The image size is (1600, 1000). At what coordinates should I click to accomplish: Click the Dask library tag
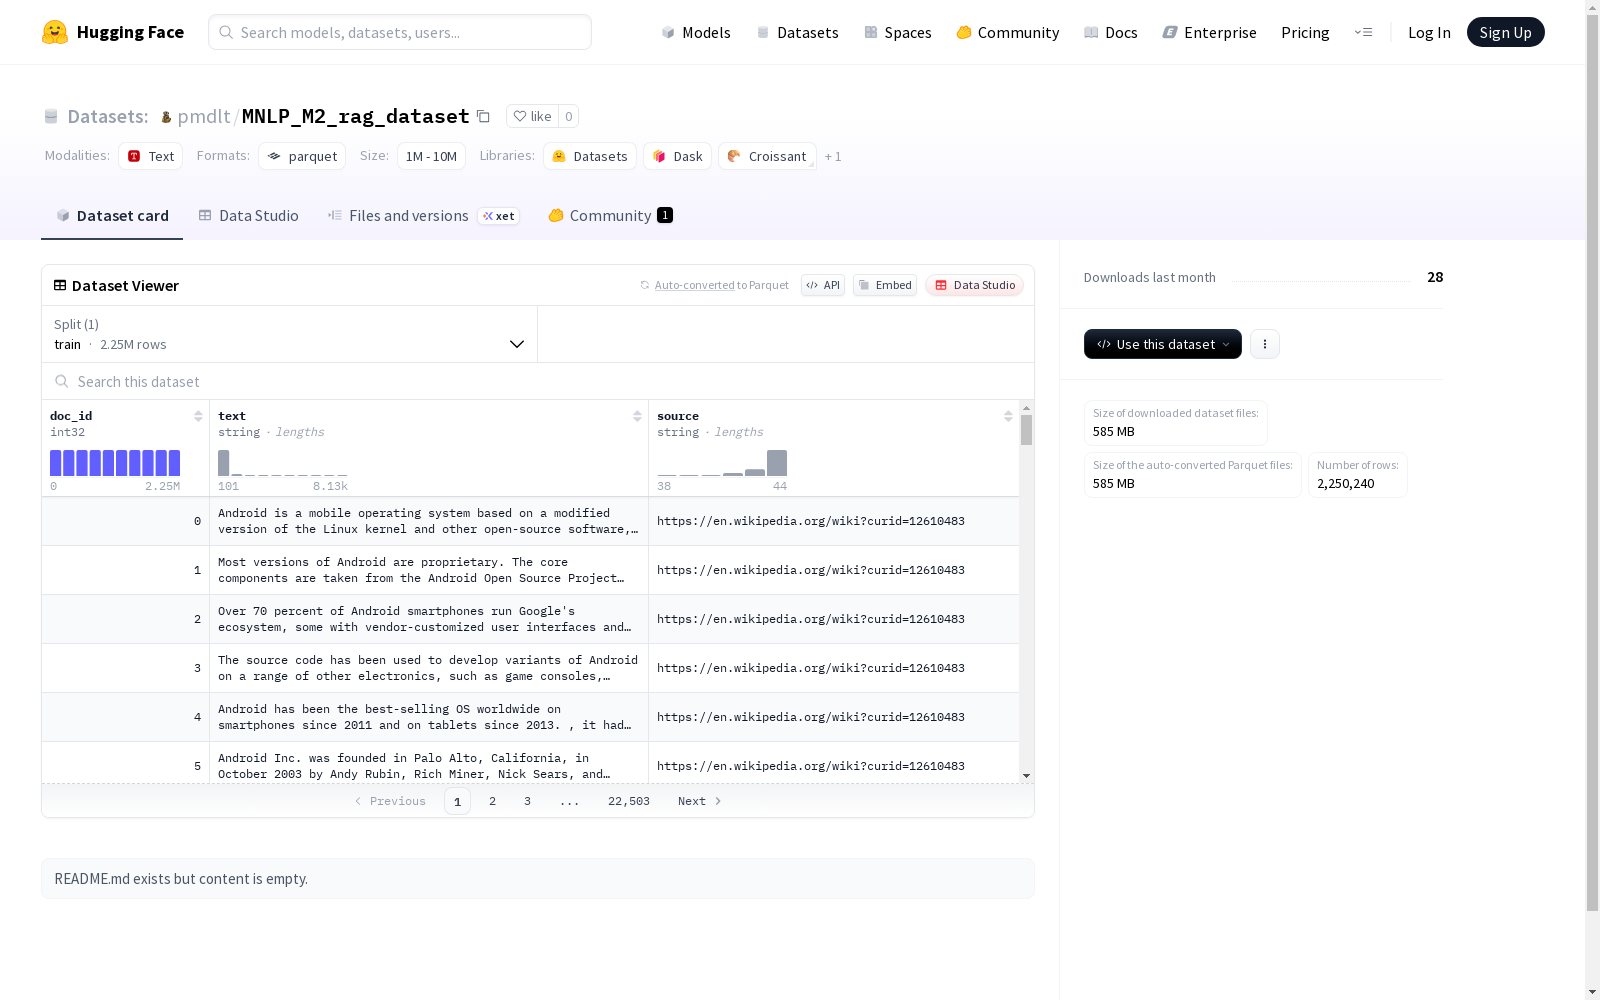(x=677, y=156)
